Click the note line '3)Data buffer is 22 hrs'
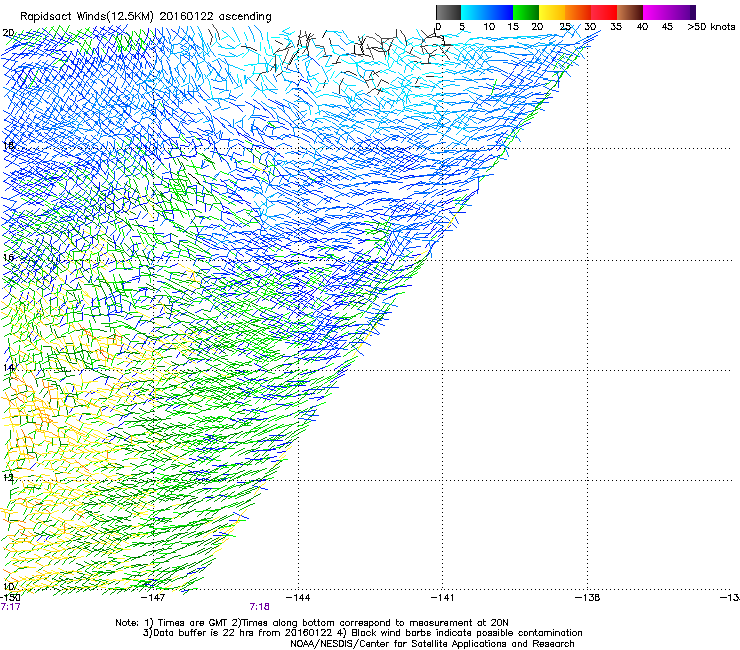The width and height of the screenshot is (740, 650). [362, 633]
